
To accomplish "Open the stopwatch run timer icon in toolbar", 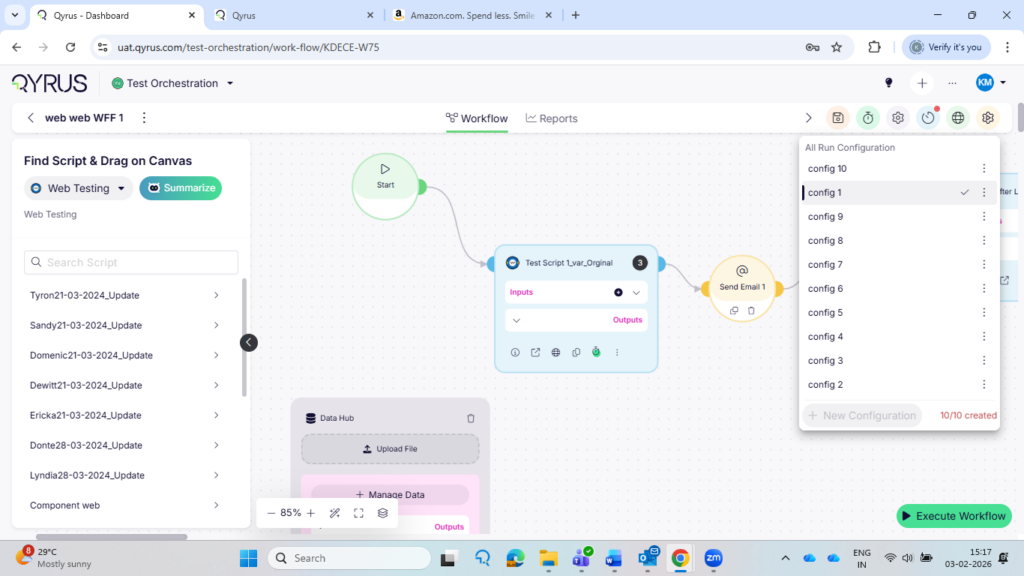I will point(868,117).
